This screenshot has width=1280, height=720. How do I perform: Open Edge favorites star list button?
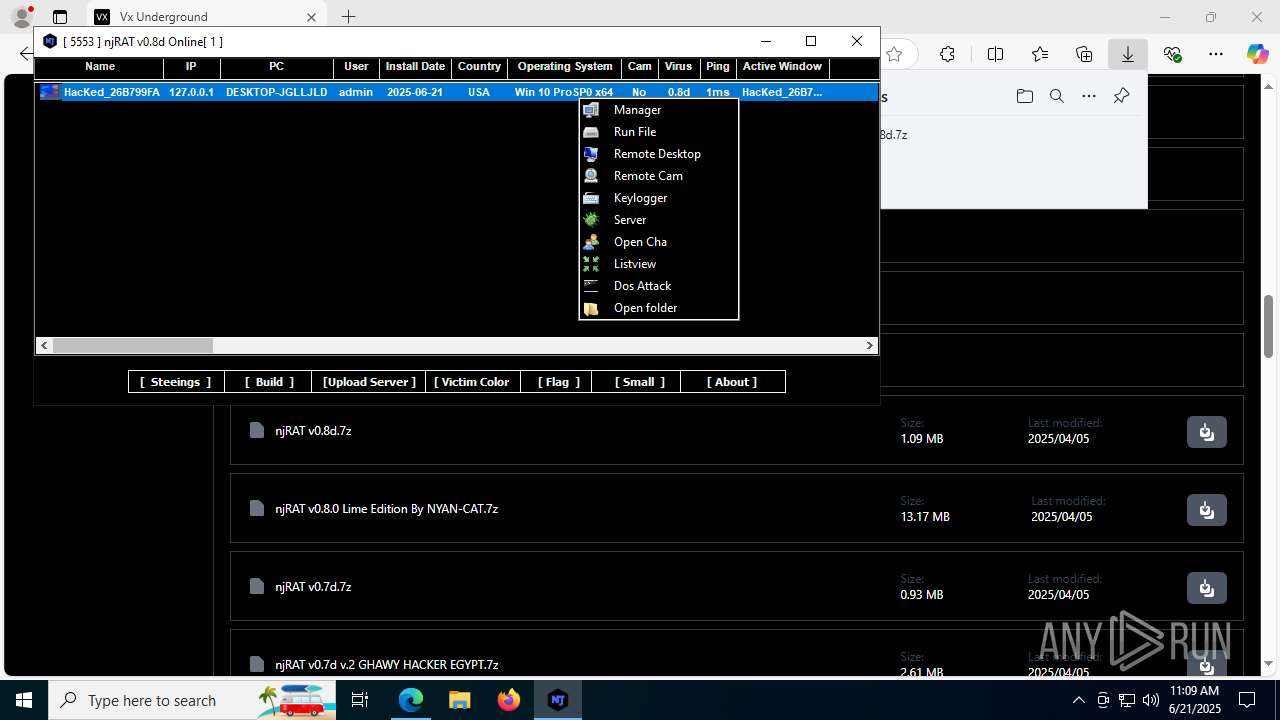(1040, 54)
